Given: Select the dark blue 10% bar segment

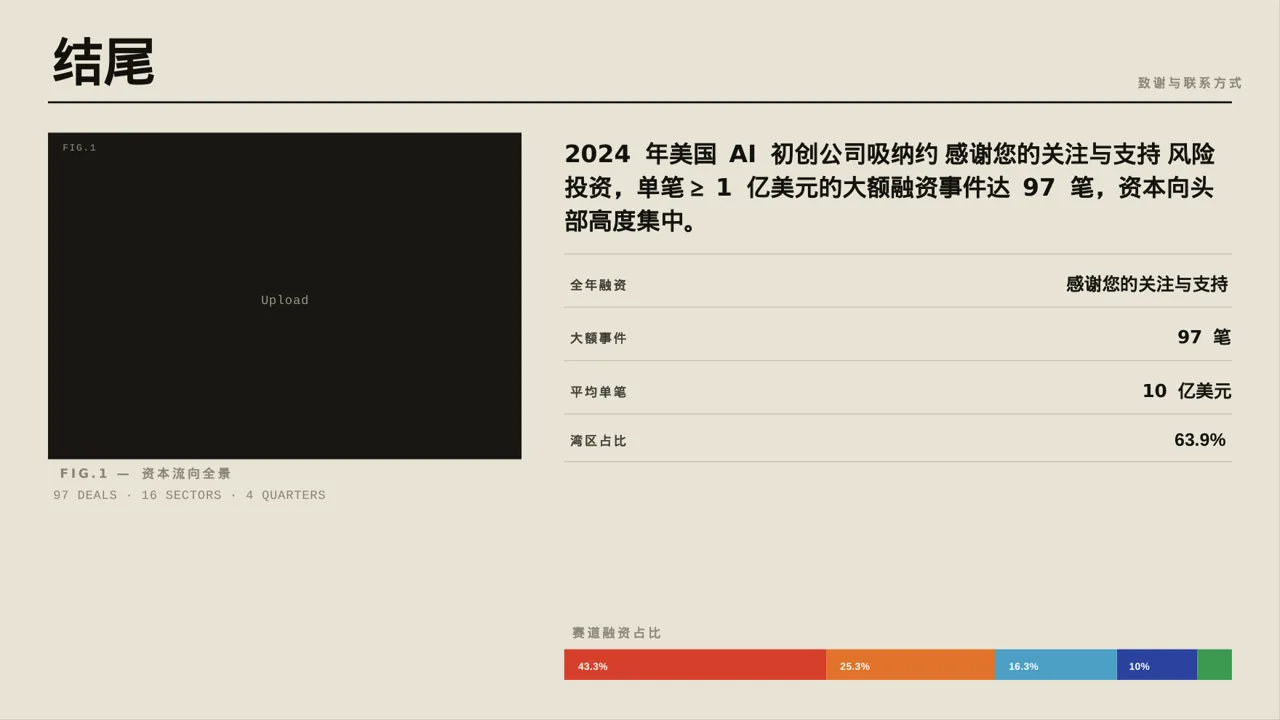Looking at the screenshot, I should 1157,665.
